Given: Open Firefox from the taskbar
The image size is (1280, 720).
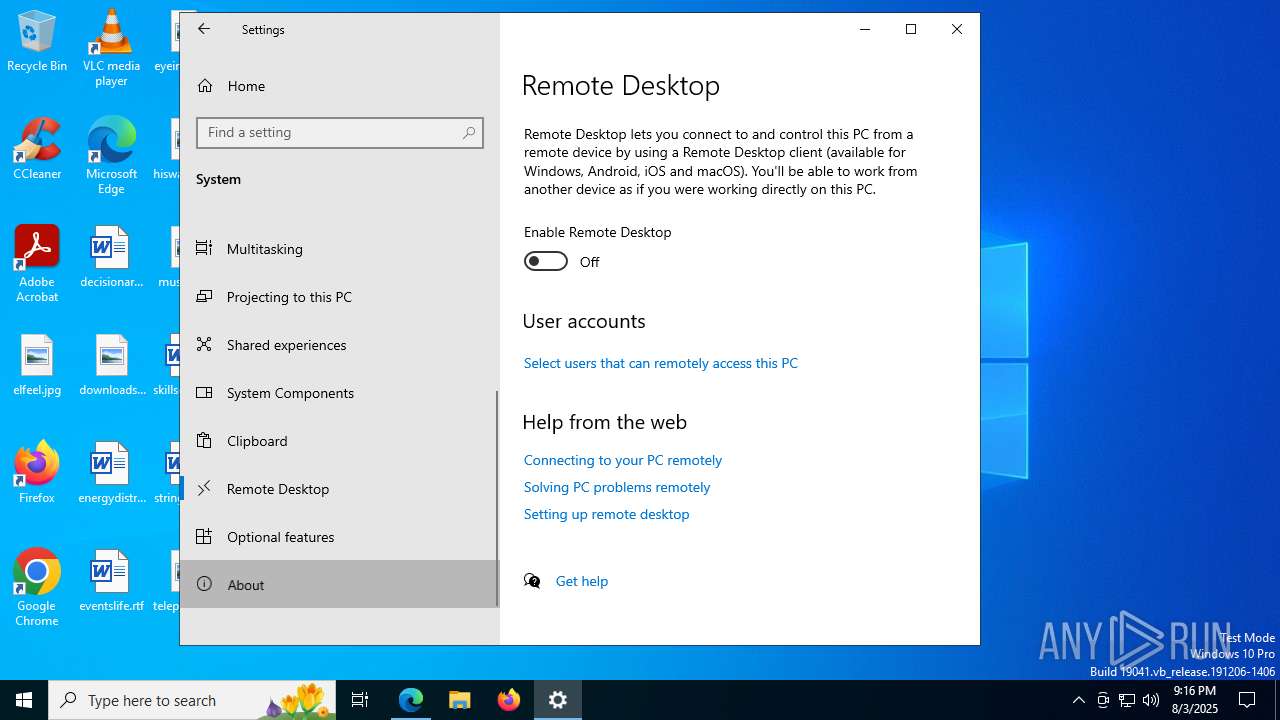Looking at the screenshot, I should coord(509,700).
